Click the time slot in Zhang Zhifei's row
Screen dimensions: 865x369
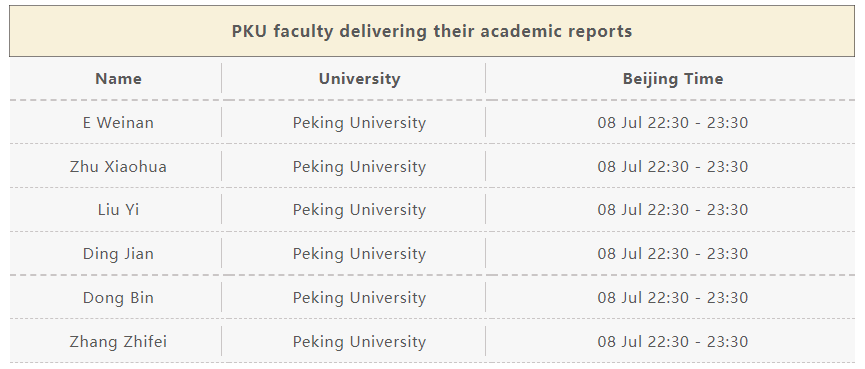coord(672,342)
